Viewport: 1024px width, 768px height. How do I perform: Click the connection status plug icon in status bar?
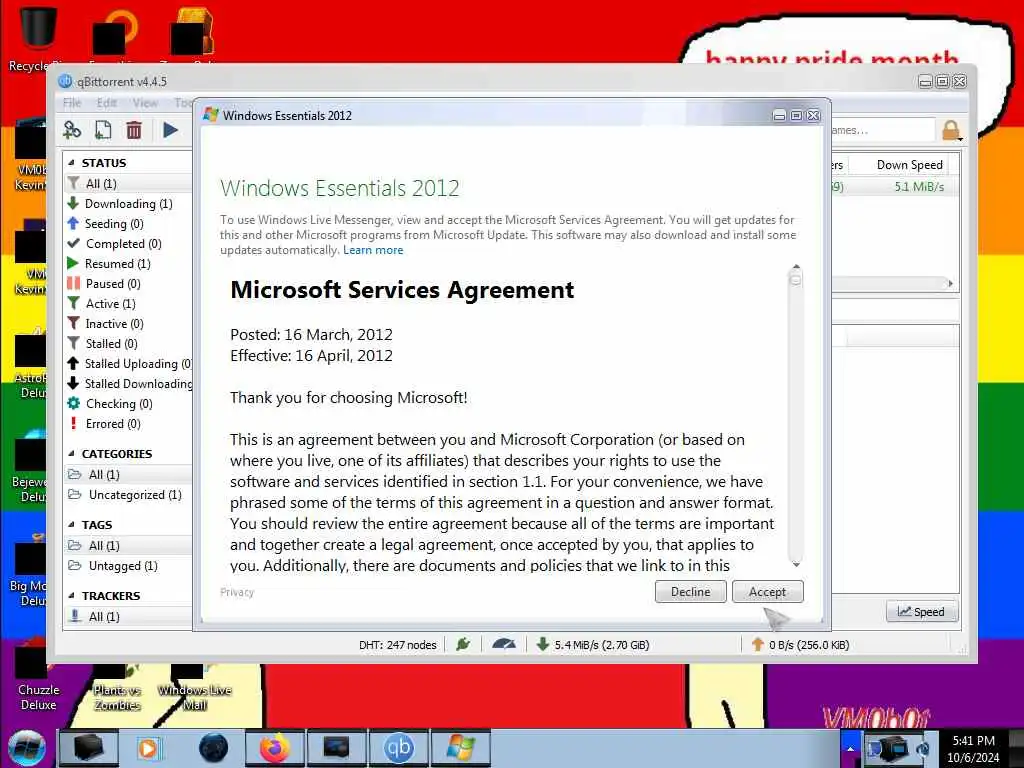(463, 645)
